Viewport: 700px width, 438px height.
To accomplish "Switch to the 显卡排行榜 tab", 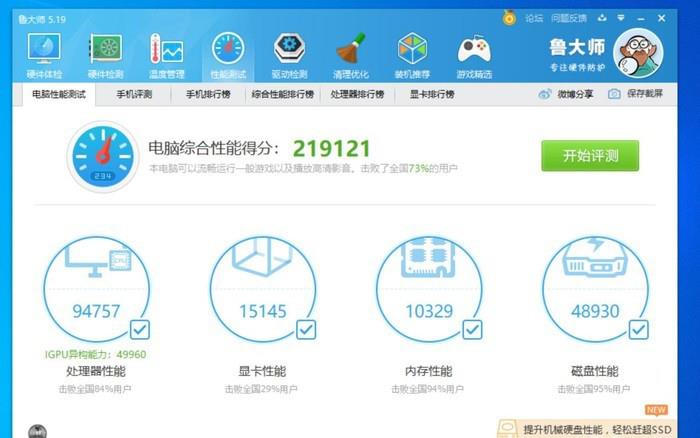I will pos(432,94).
